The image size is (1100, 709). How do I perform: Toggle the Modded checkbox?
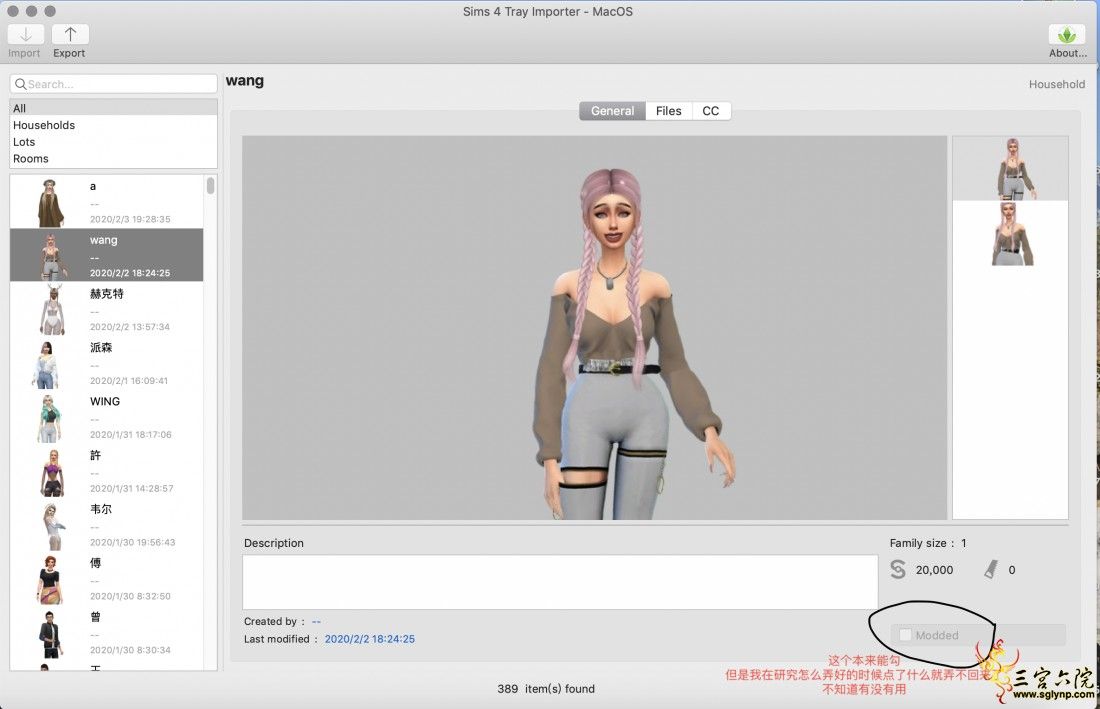pos(905,635)
